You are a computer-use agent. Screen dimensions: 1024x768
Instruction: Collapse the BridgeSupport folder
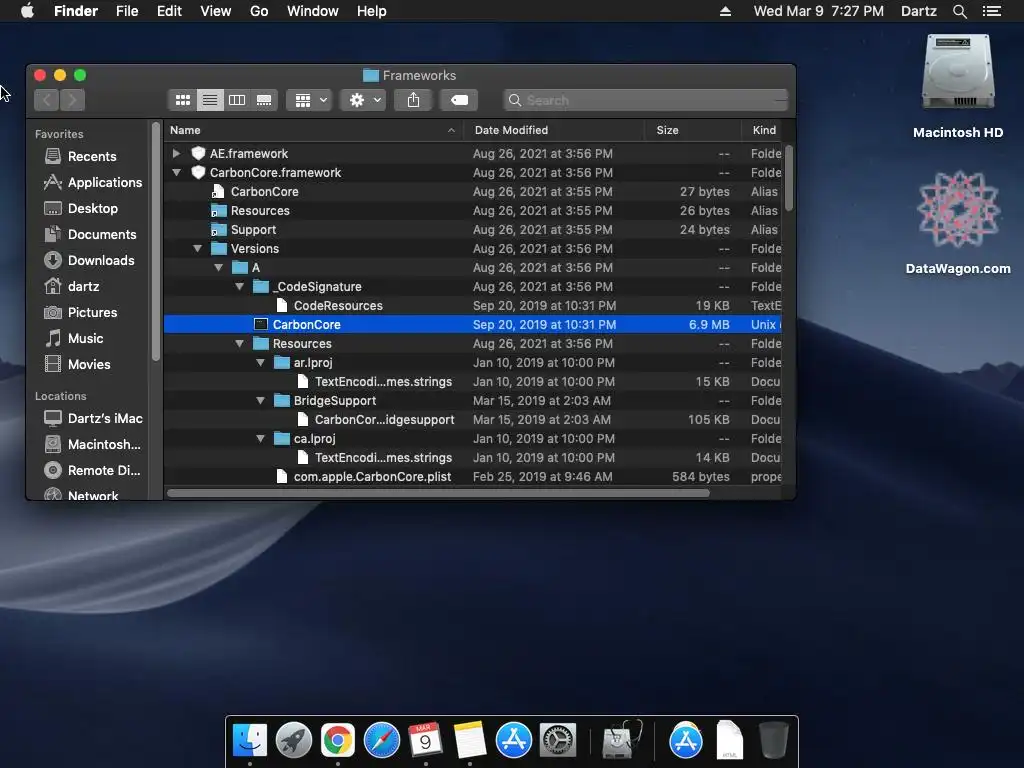(261, 400)
